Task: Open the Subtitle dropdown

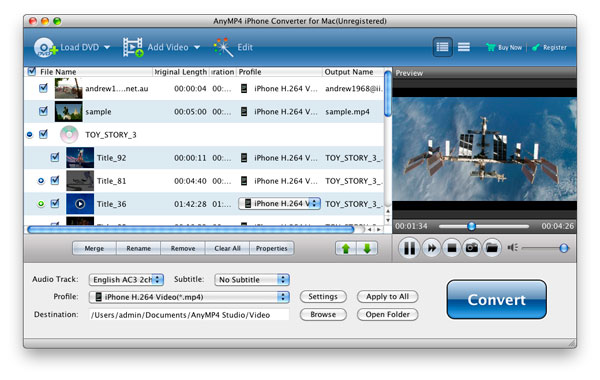Action: click(252, 280)
